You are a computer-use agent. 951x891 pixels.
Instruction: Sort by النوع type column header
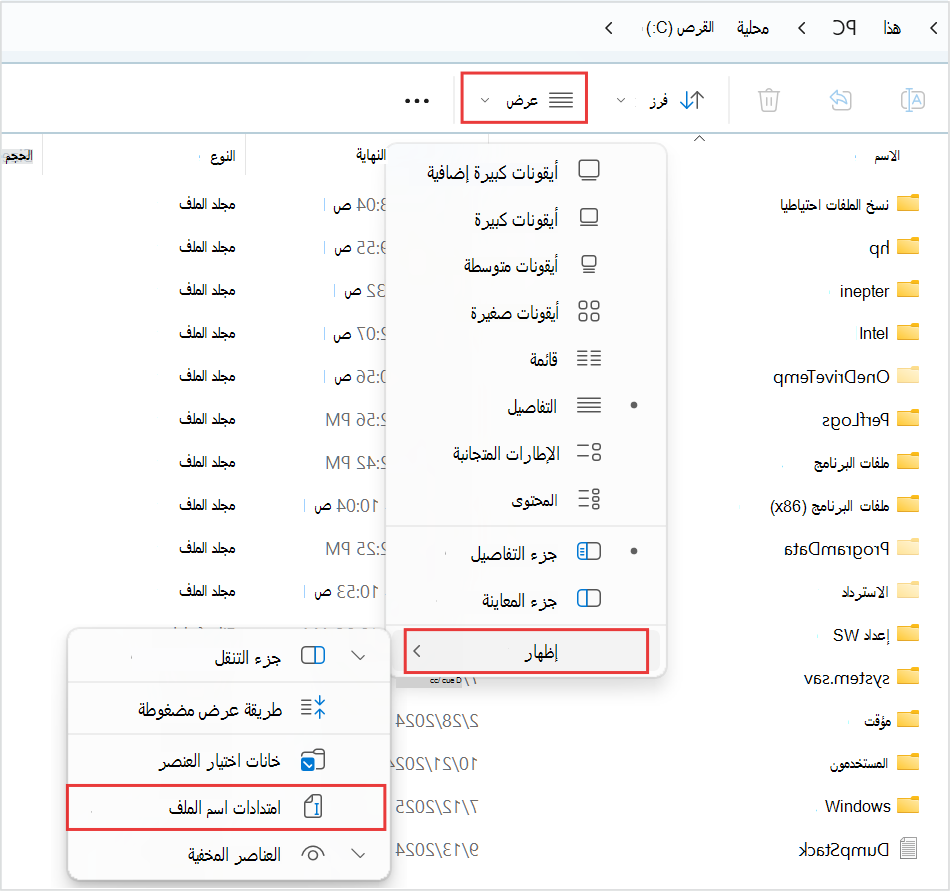point(223,157)
